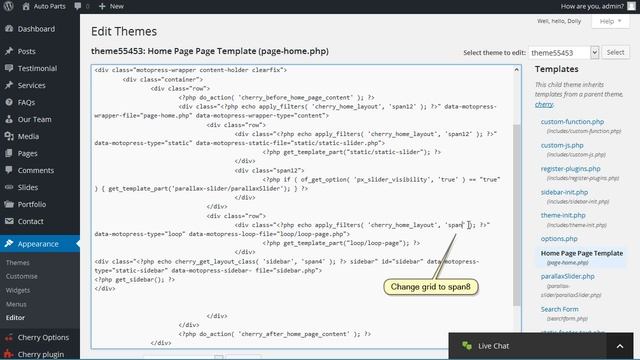Open custom-function.php template
Viewport: 640px width, 360px height.
572,122
